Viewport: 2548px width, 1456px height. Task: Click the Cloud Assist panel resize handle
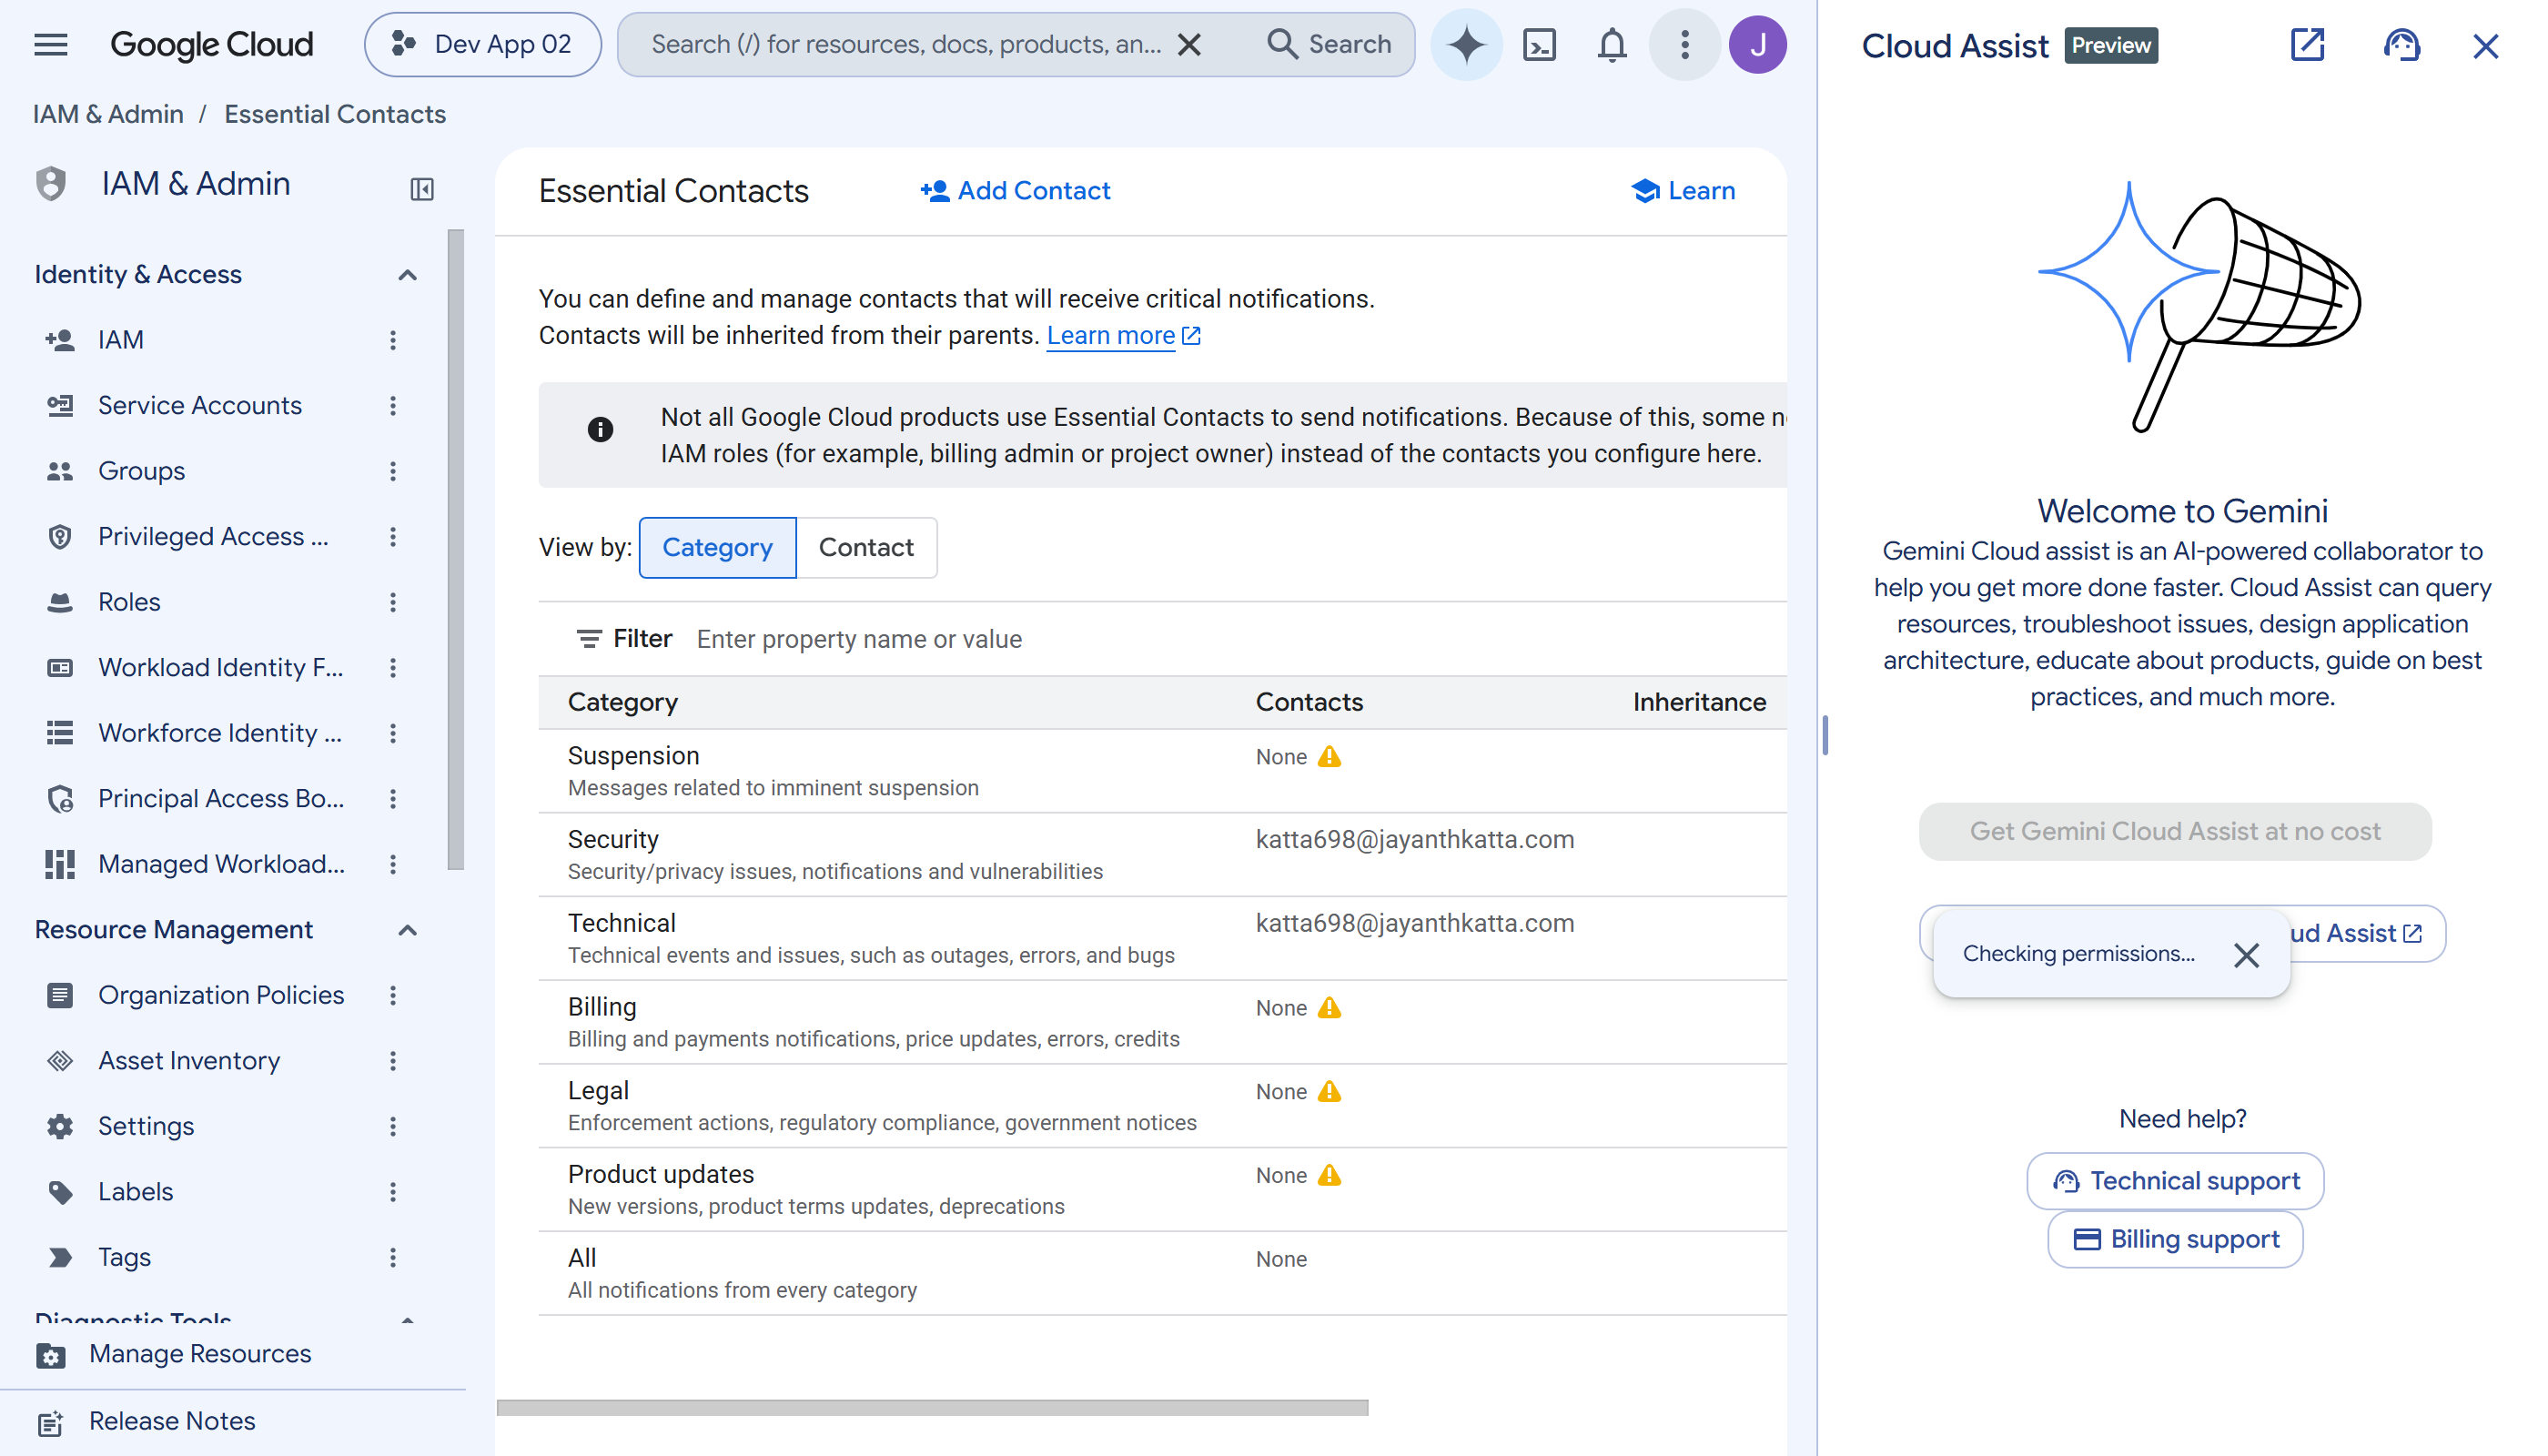point(1825,735)
